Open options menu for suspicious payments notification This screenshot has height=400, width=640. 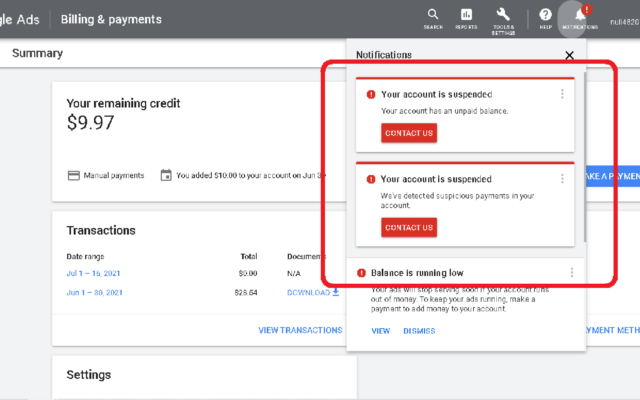click(x=562, y=178)
